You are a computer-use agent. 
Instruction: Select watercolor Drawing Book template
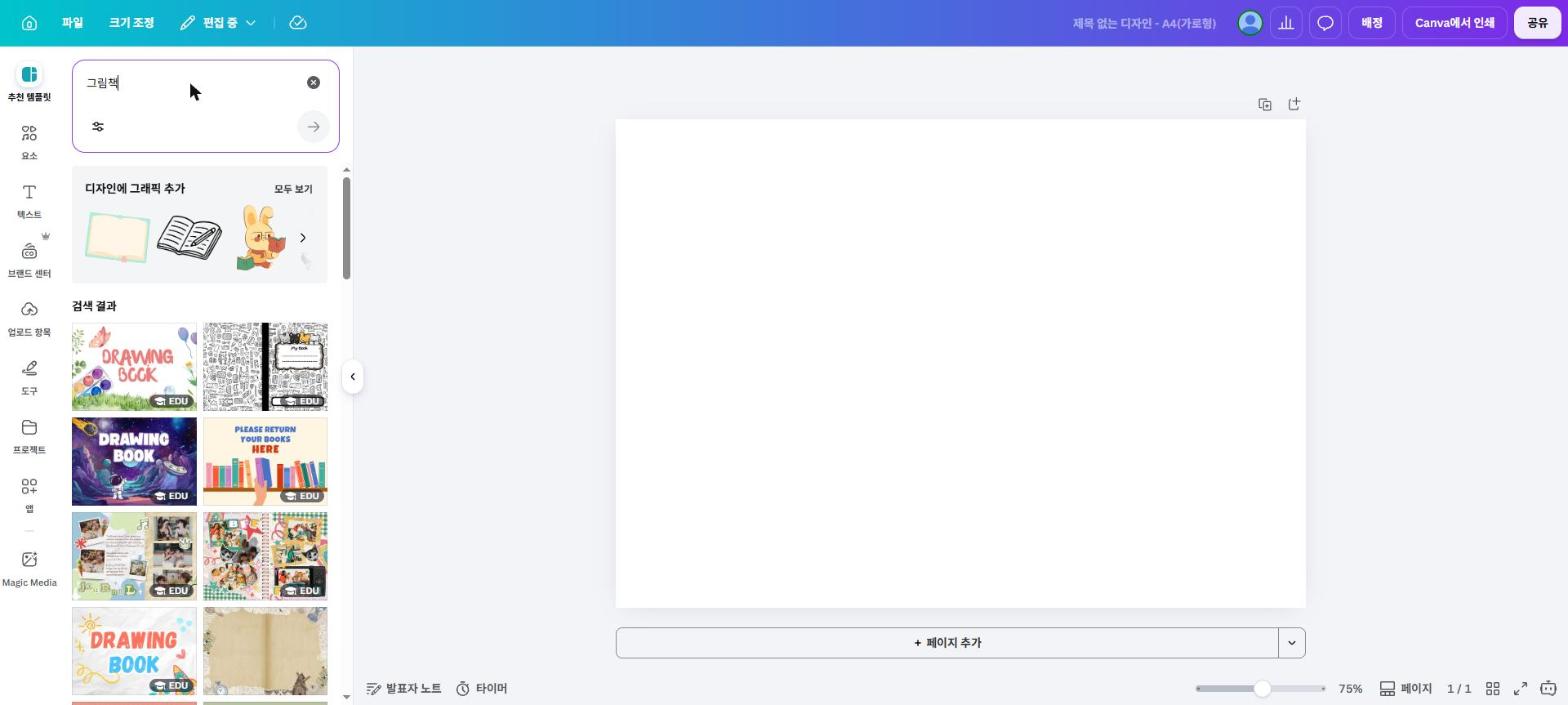point(134,367)
